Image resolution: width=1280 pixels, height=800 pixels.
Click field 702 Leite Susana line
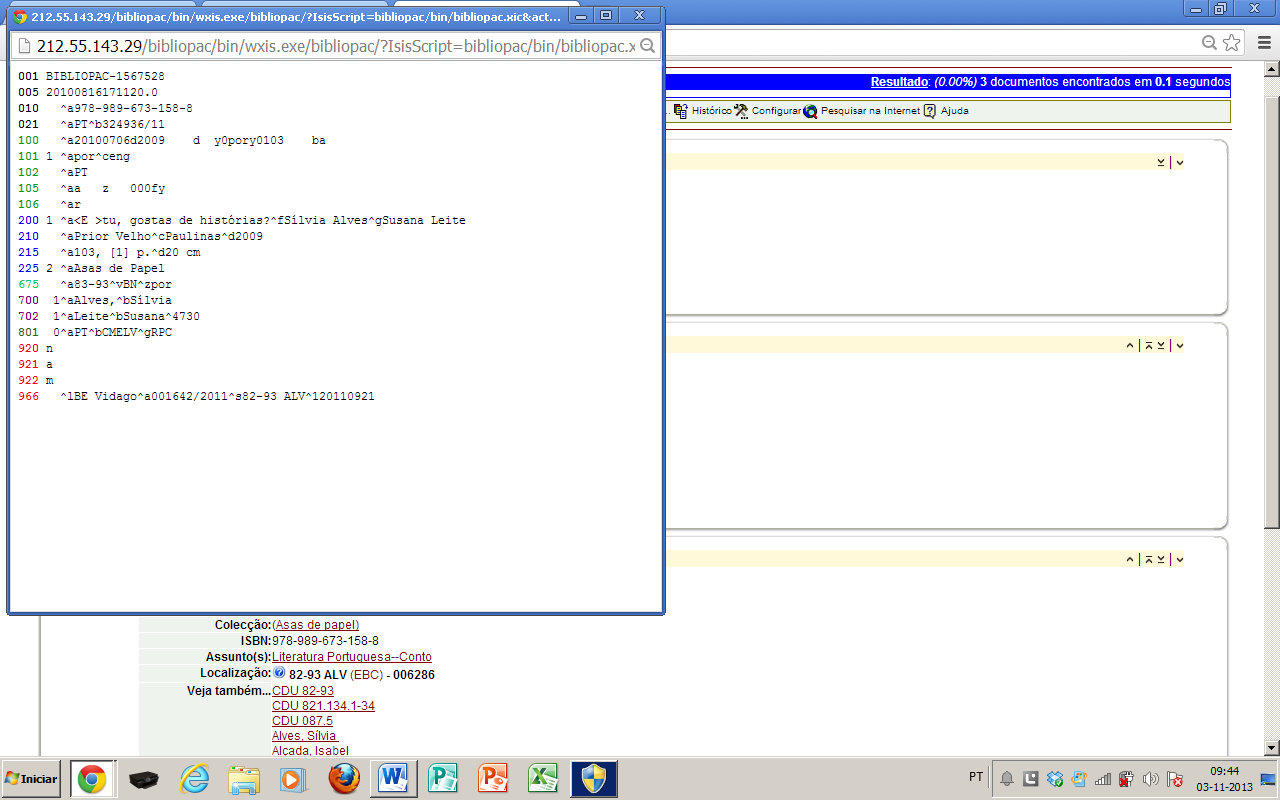coord(108,316)
